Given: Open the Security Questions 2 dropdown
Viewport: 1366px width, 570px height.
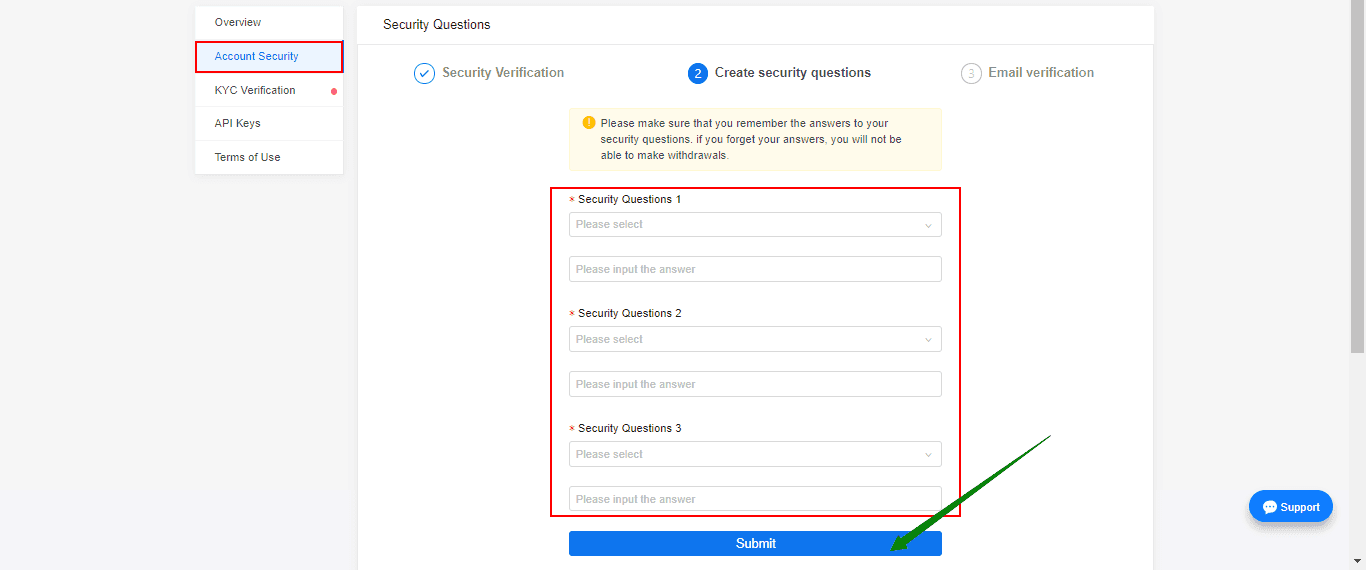Looking at the screenshot, I should tap(755, 340).
